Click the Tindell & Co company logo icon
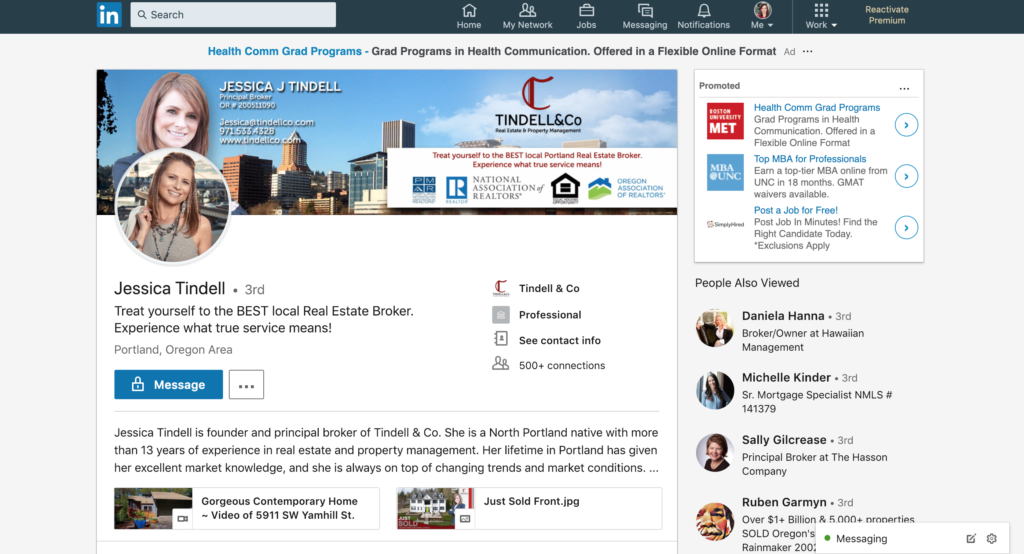 pyautogui.click(x=501, y=288)
